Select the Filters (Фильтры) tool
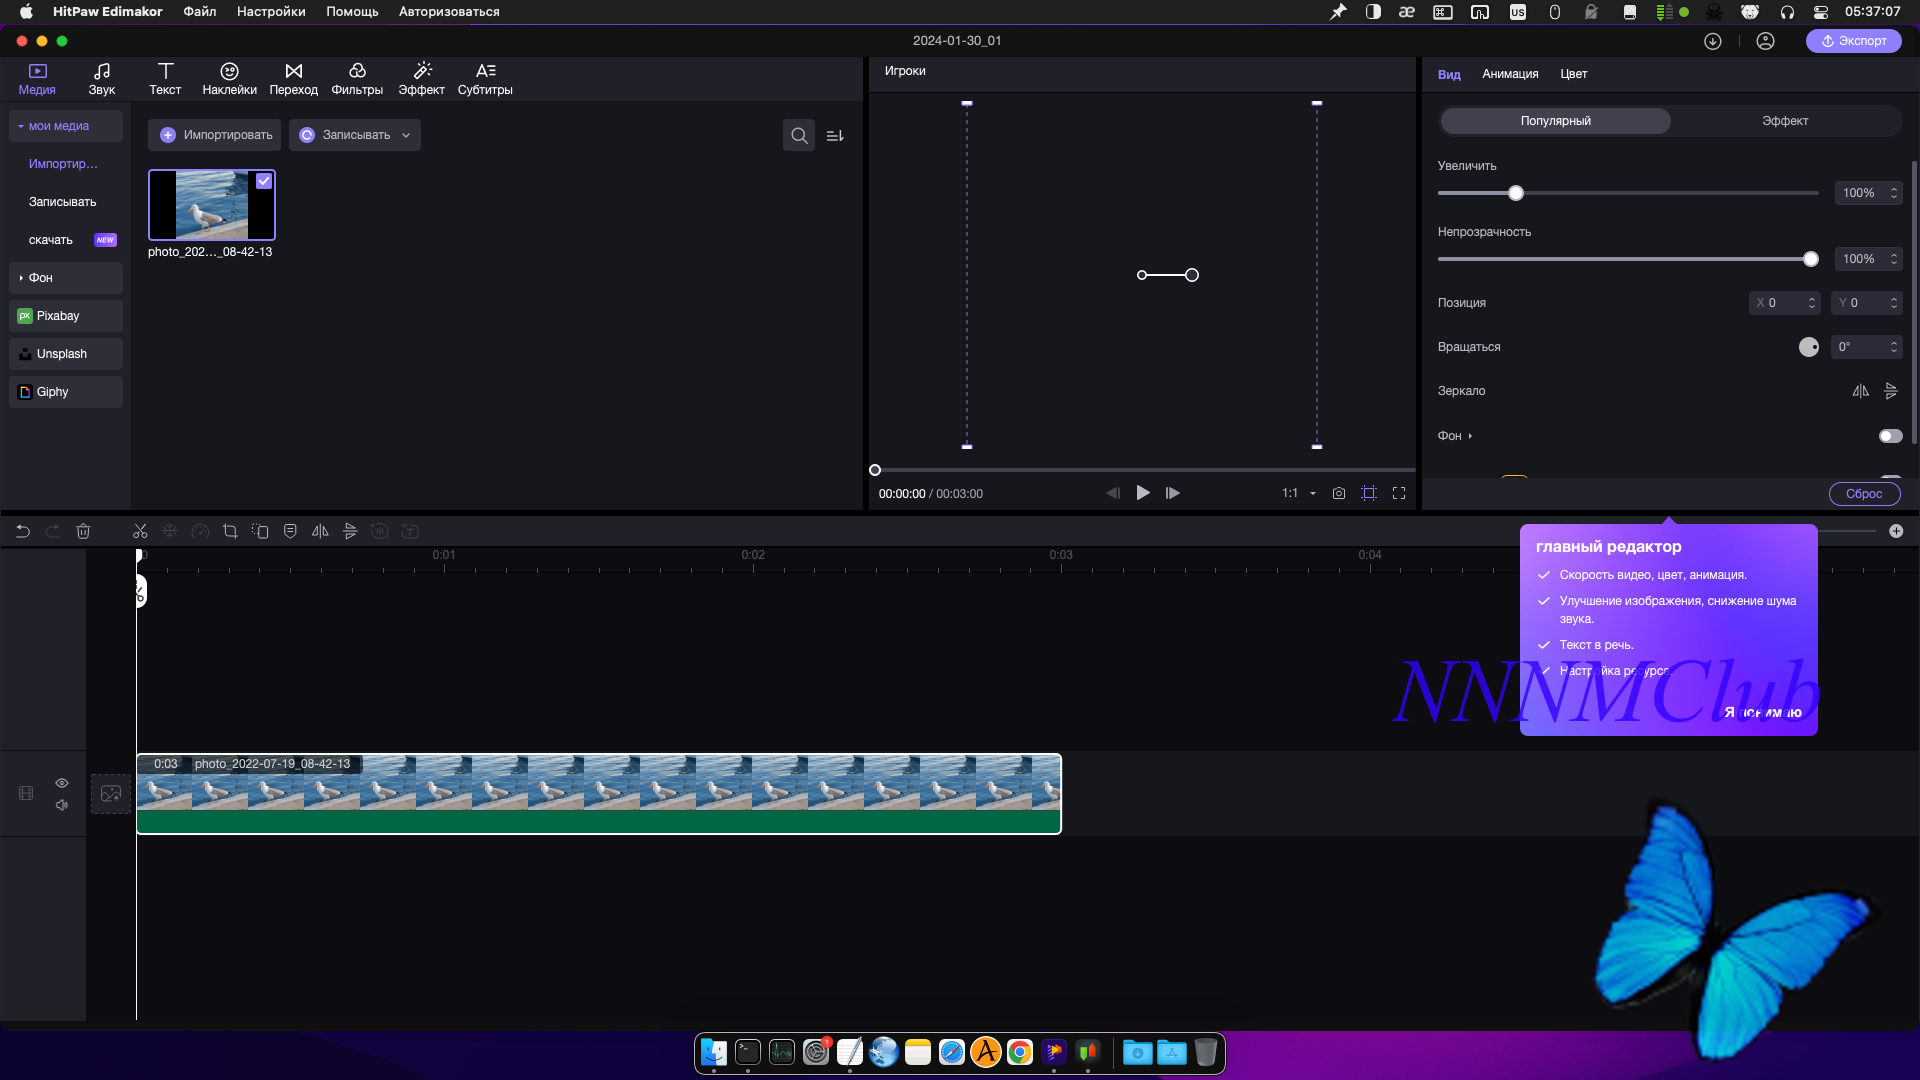1920x1080 pixels. coord(357,78)
